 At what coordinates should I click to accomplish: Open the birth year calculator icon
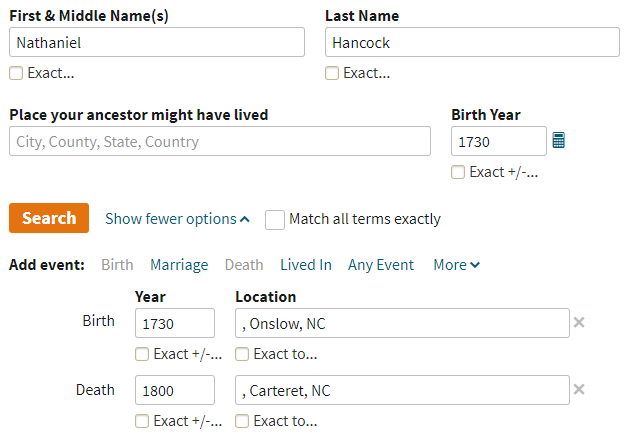point(559,140)
